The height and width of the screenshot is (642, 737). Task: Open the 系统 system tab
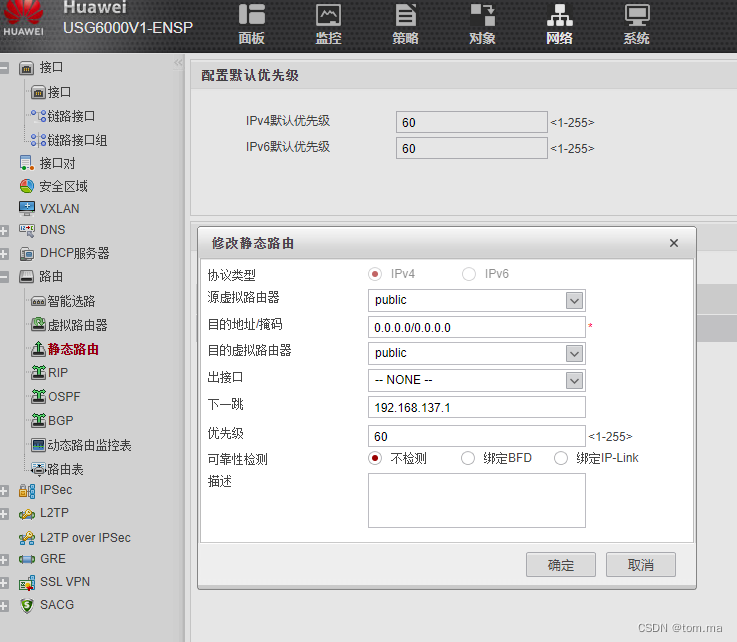tap(636, 24)
